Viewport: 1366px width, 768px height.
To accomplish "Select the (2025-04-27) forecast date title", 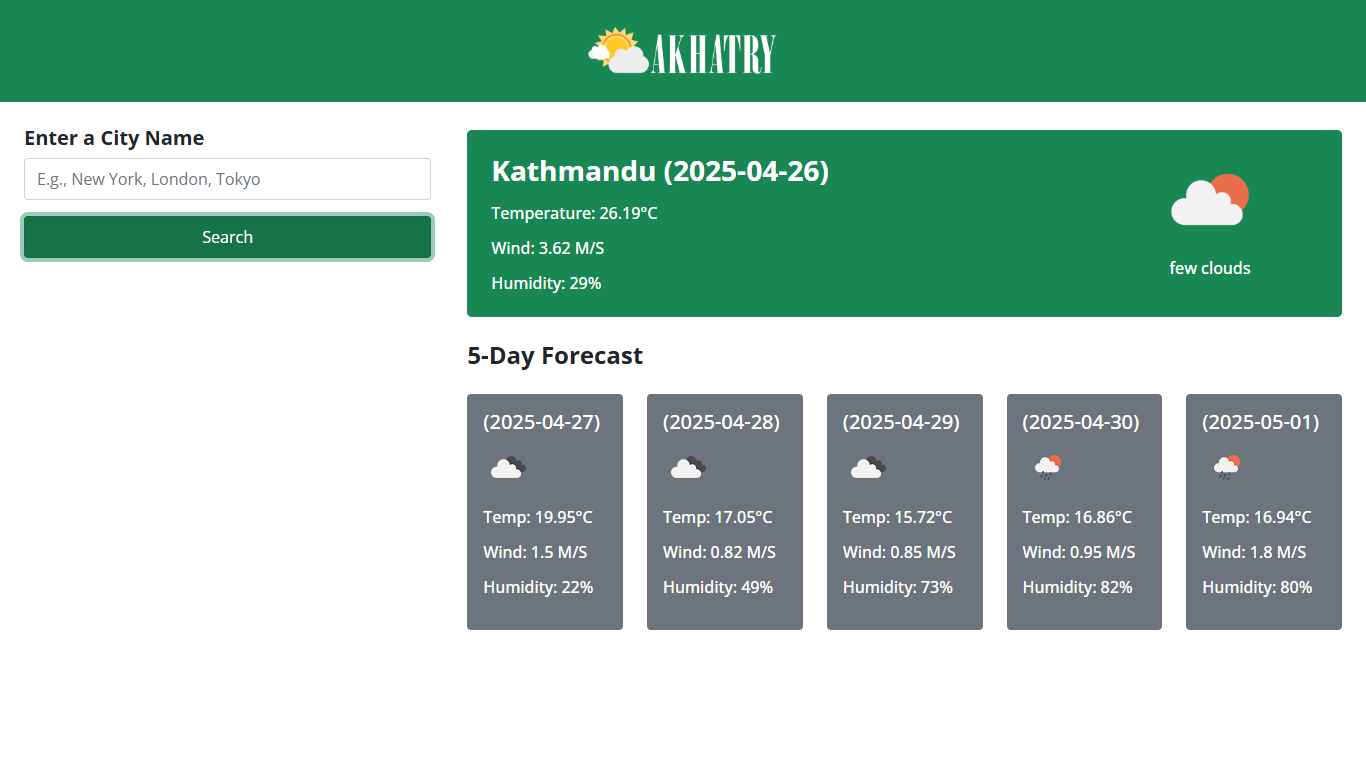I will click(541, 422).
